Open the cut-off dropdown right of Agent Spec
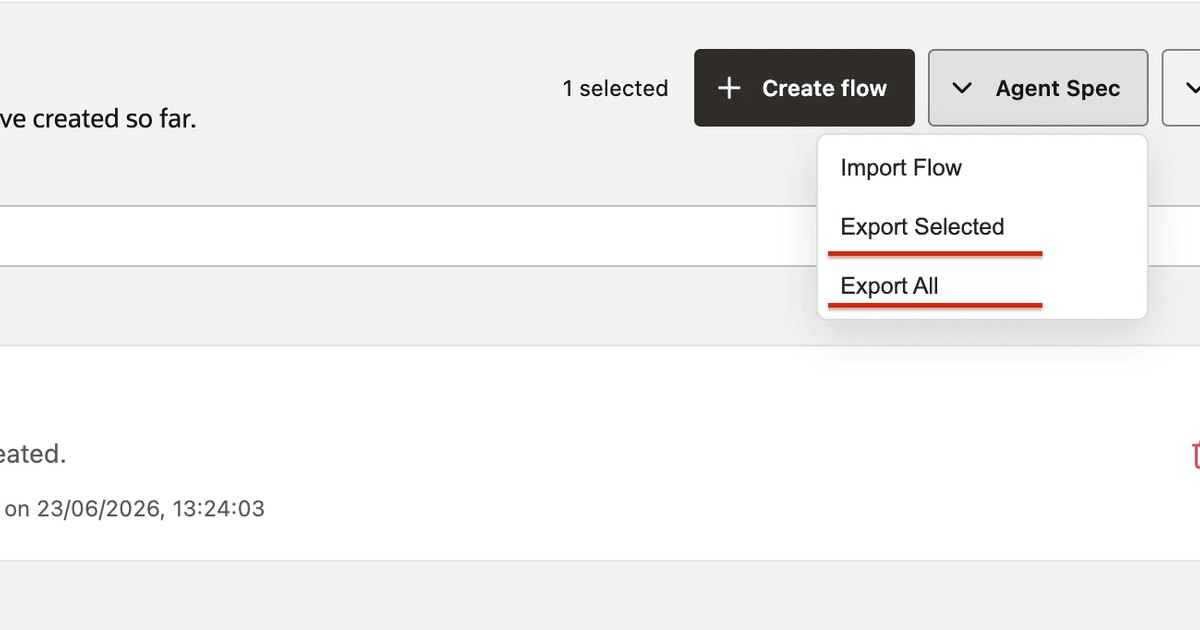 (1182, 88)
